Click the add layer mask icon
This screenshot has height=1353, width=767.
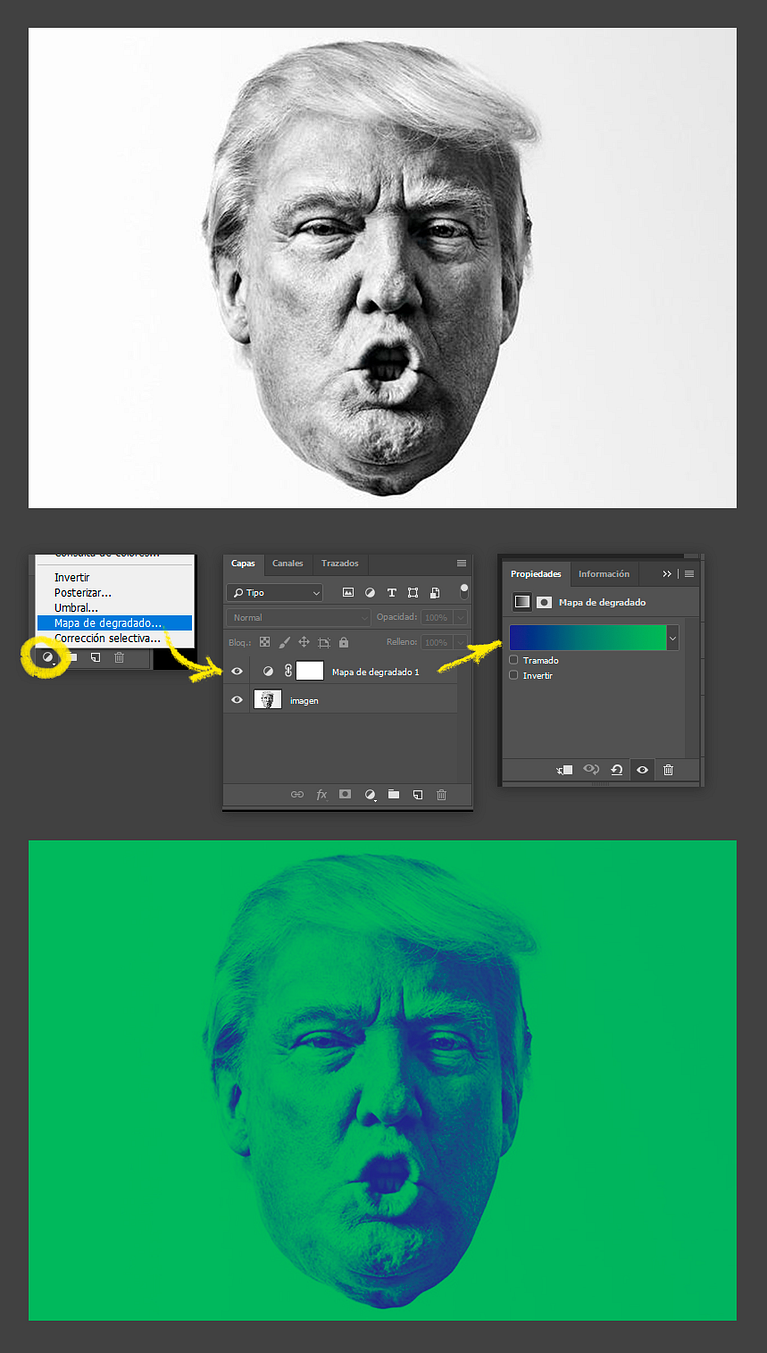[345, 794]
